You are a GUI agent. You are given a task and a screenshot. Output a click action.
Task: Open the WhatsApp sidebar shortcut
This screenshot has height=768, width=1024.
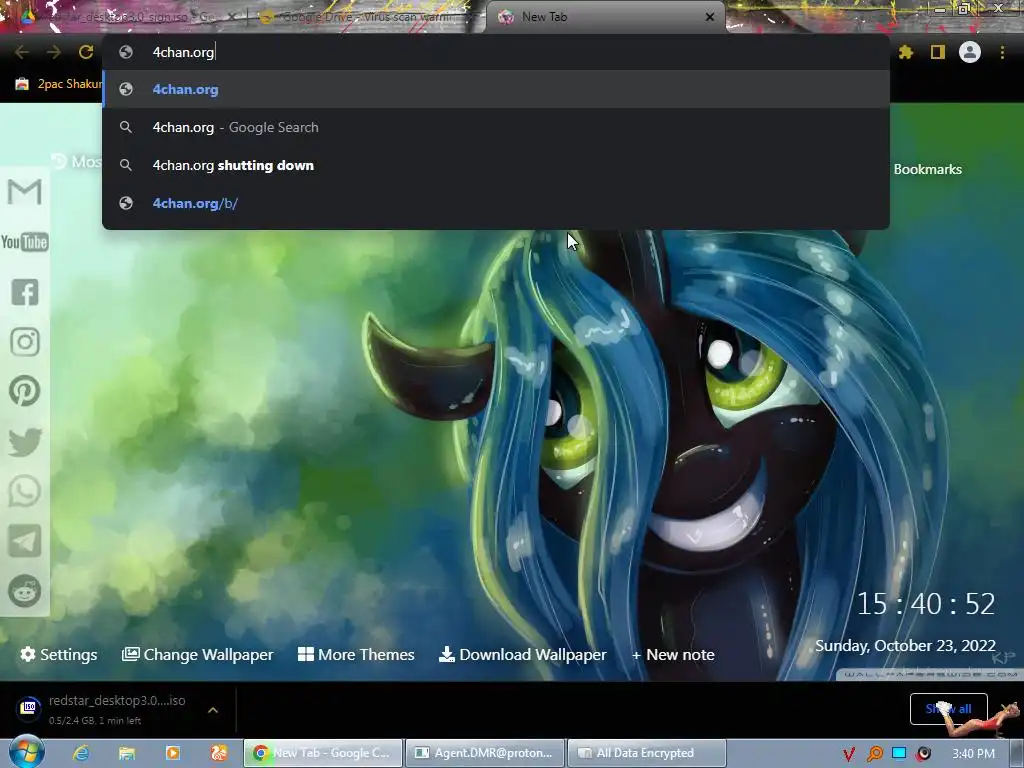[x=25, y=491]
